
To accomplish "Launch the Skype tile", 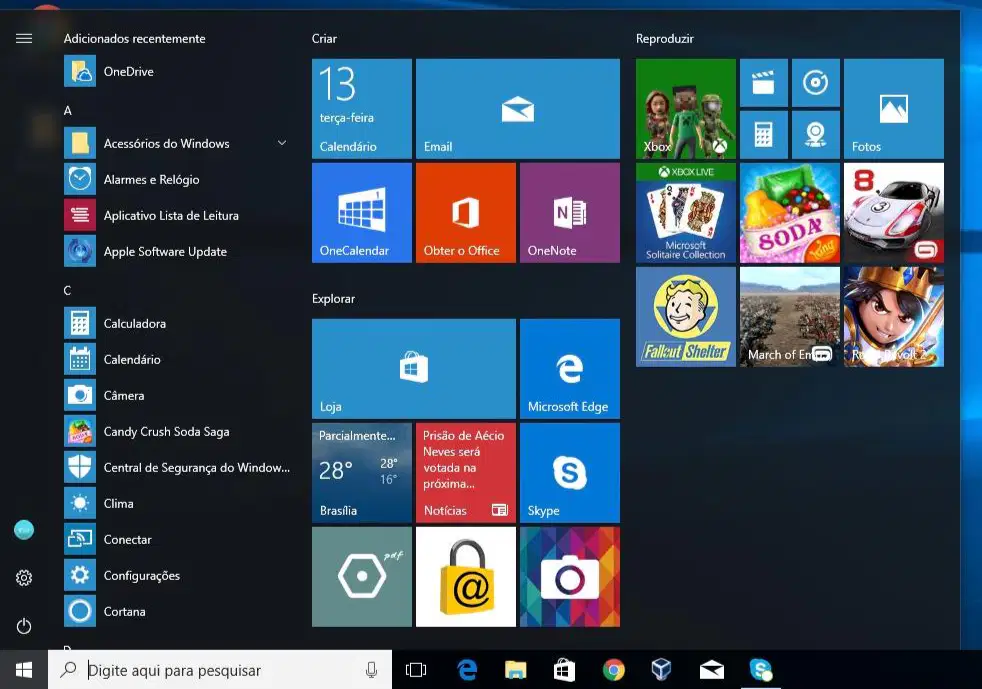I will [570, 473].
